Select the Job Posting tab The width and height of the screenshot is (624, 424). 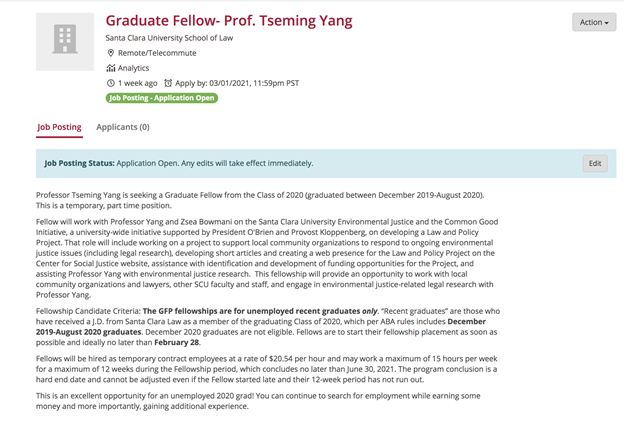click(59, 127)
